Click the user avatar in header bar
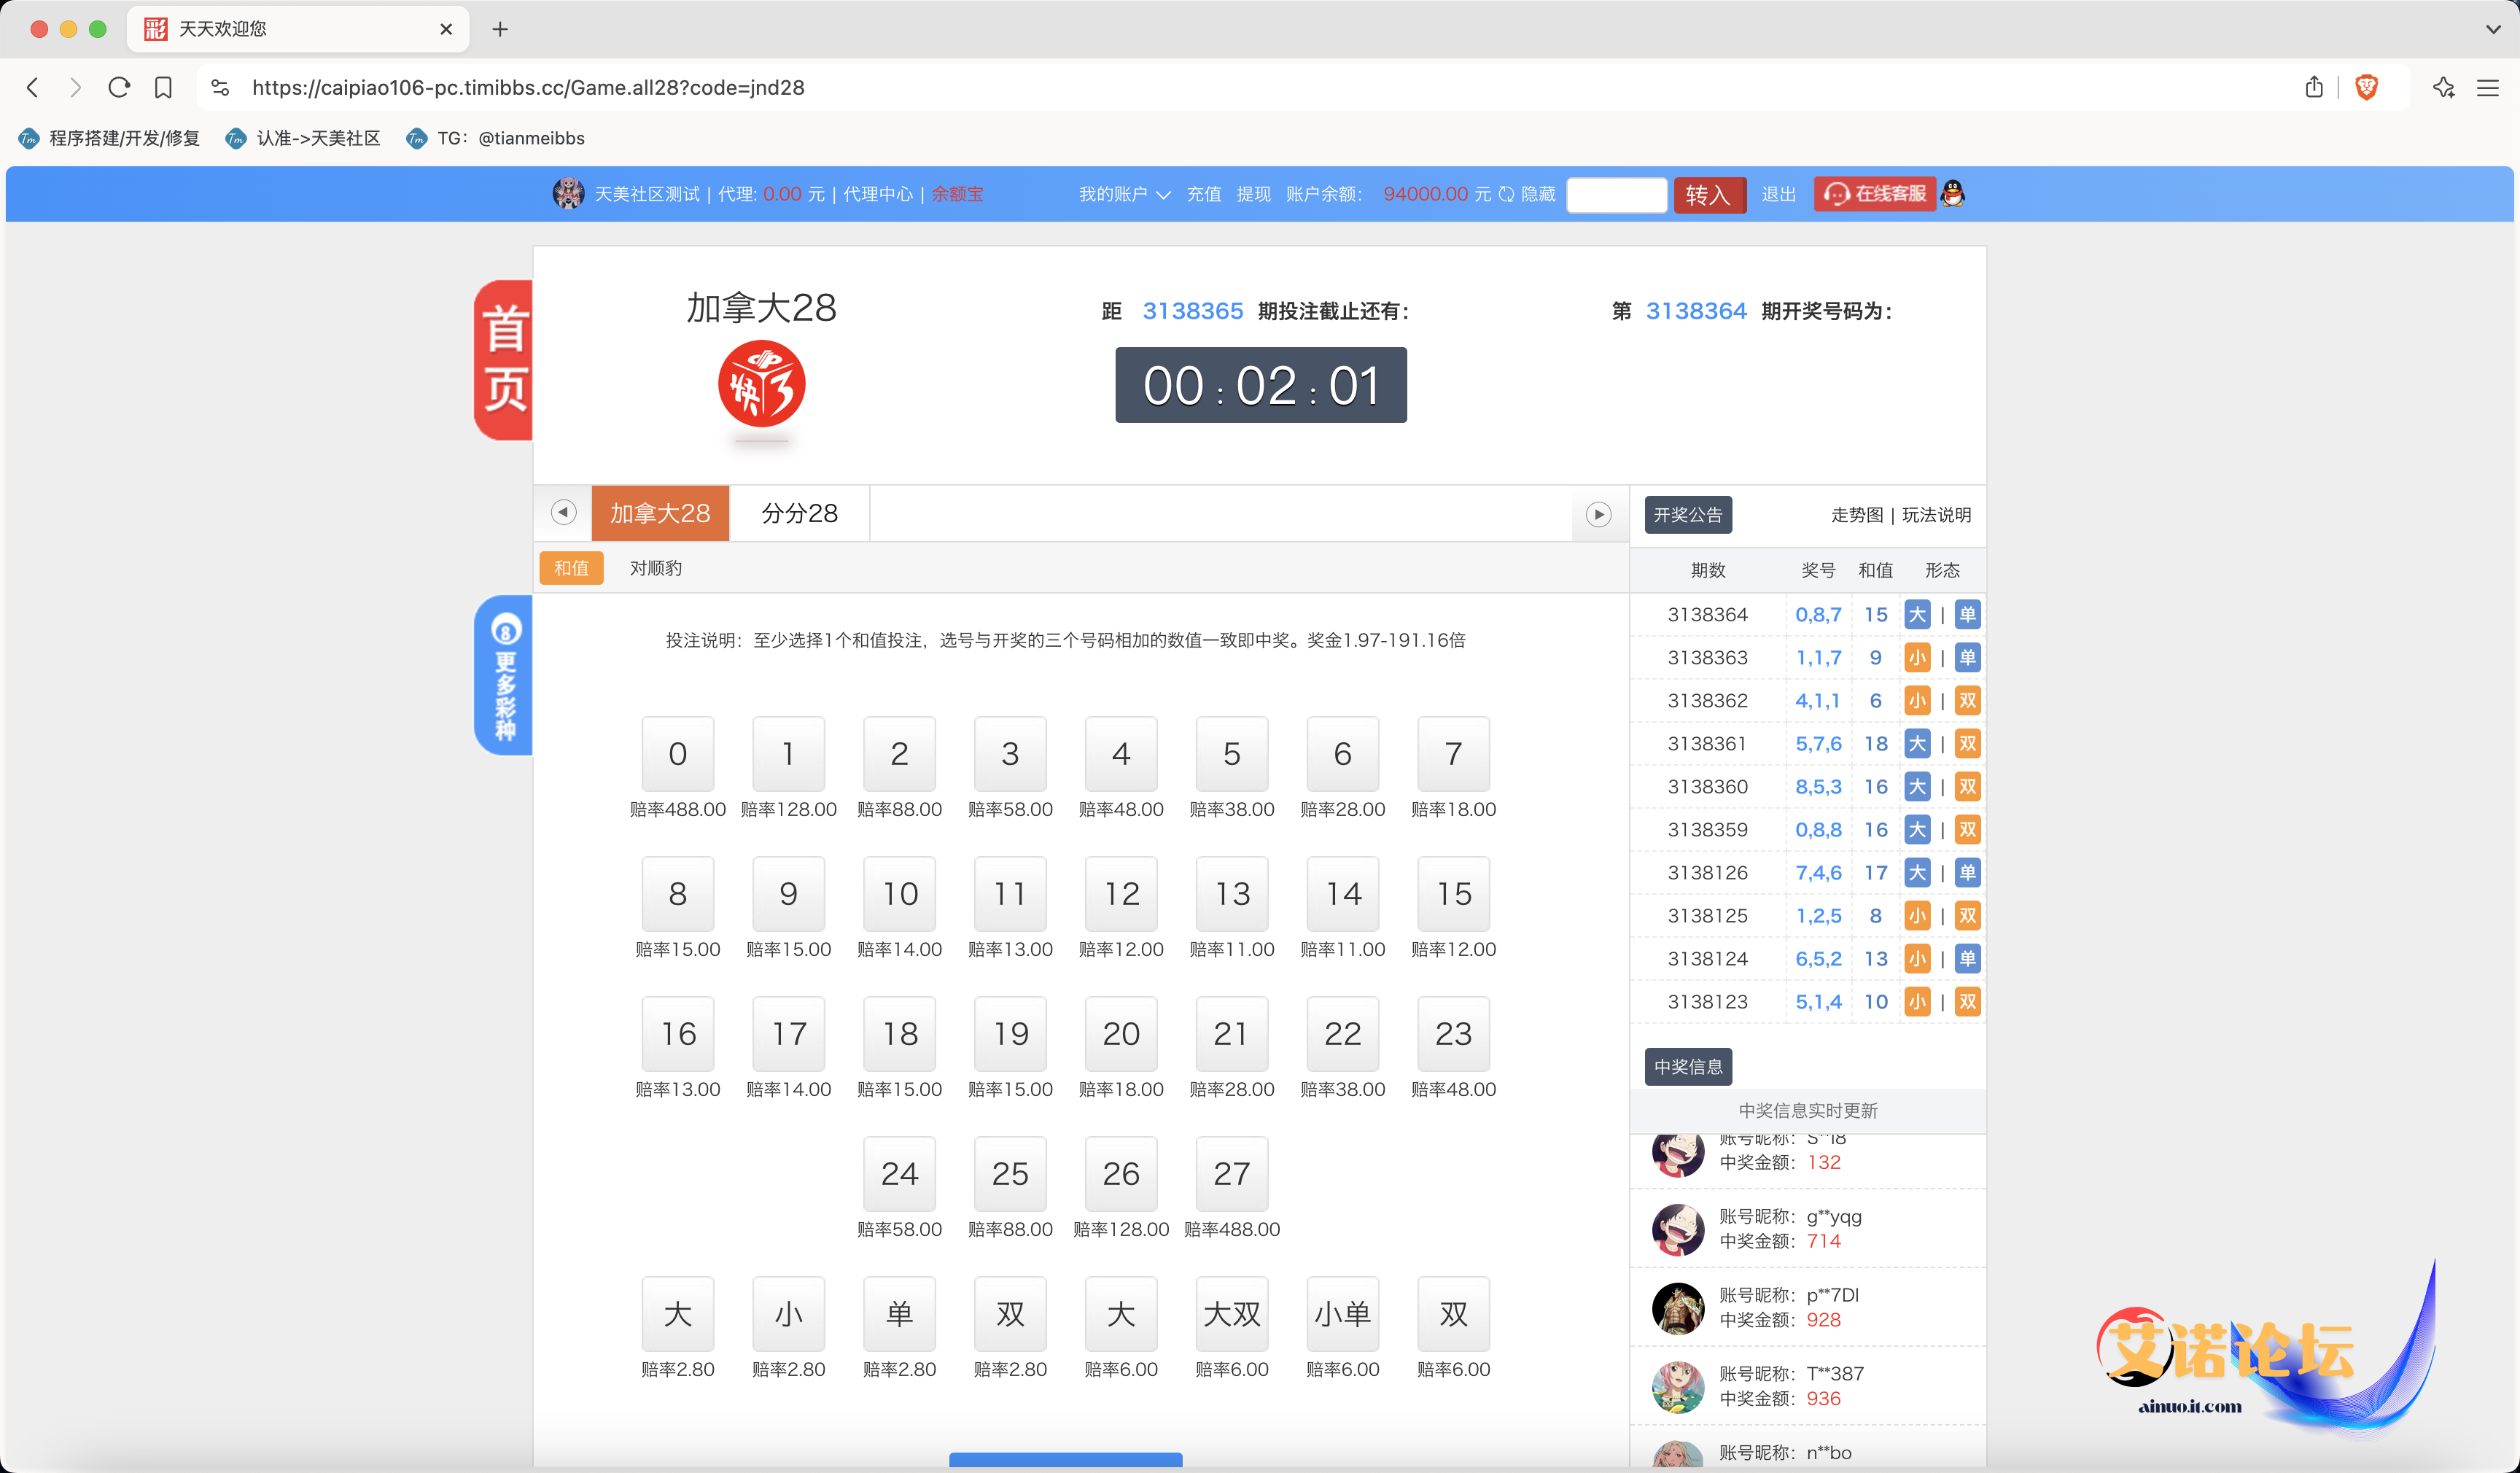 [x=568, y=193]
